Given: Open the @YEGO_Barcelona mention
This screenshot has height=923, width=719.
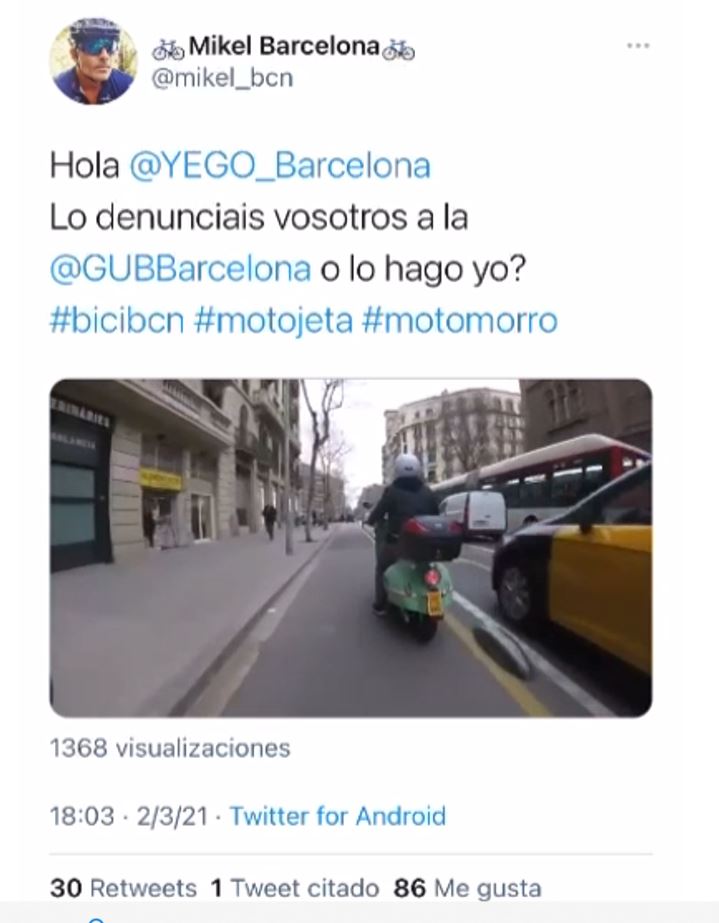Looking at the screenshot, I should pos(280,166).
